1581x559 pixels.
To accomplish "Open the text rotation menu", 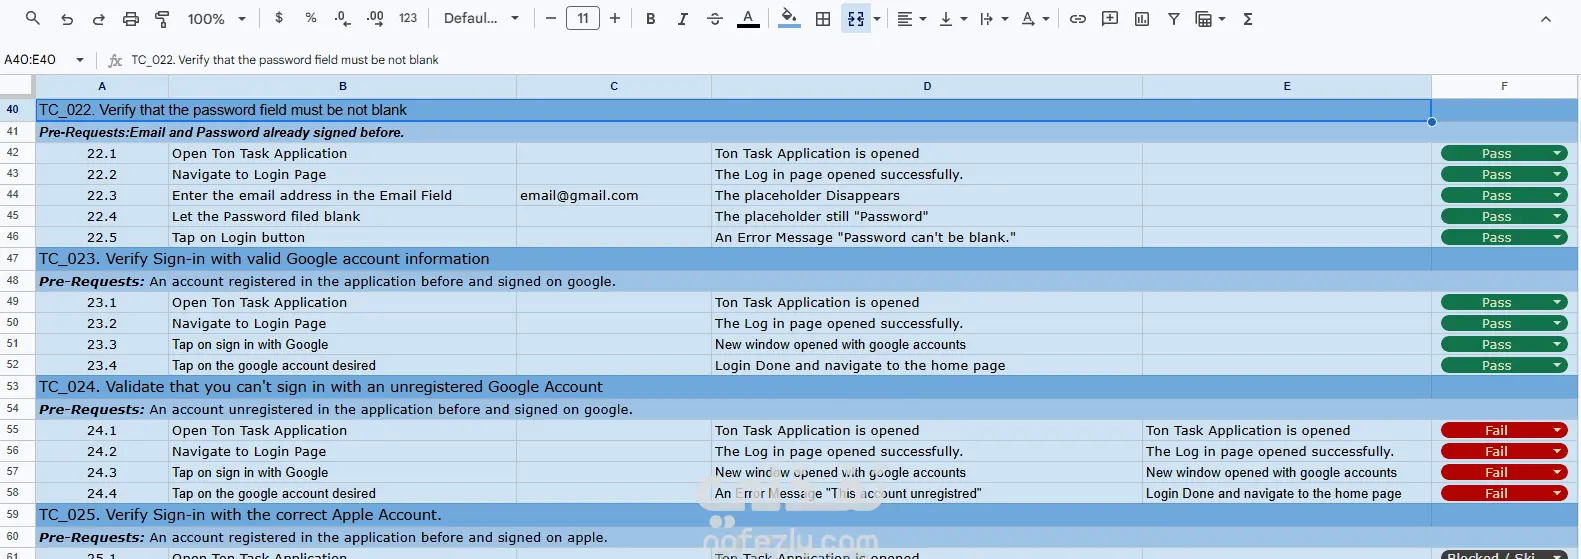I will [x=1035, y=18].
